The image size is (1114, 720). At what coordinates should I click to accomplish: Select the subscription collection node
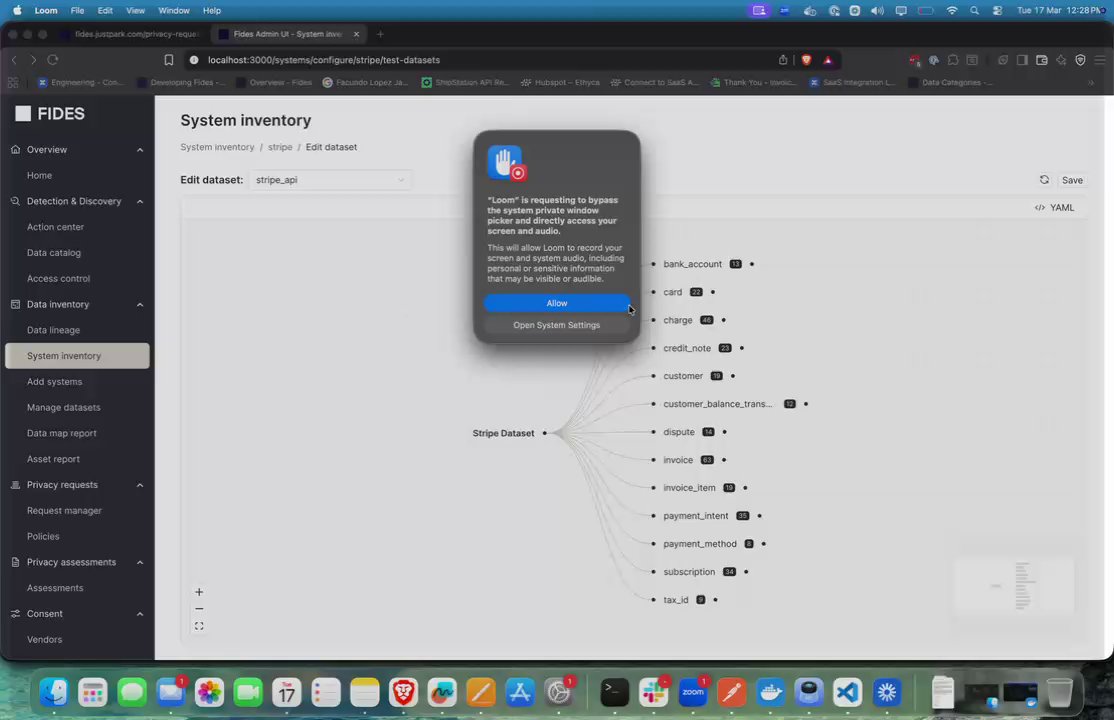[x=689, y=571]
